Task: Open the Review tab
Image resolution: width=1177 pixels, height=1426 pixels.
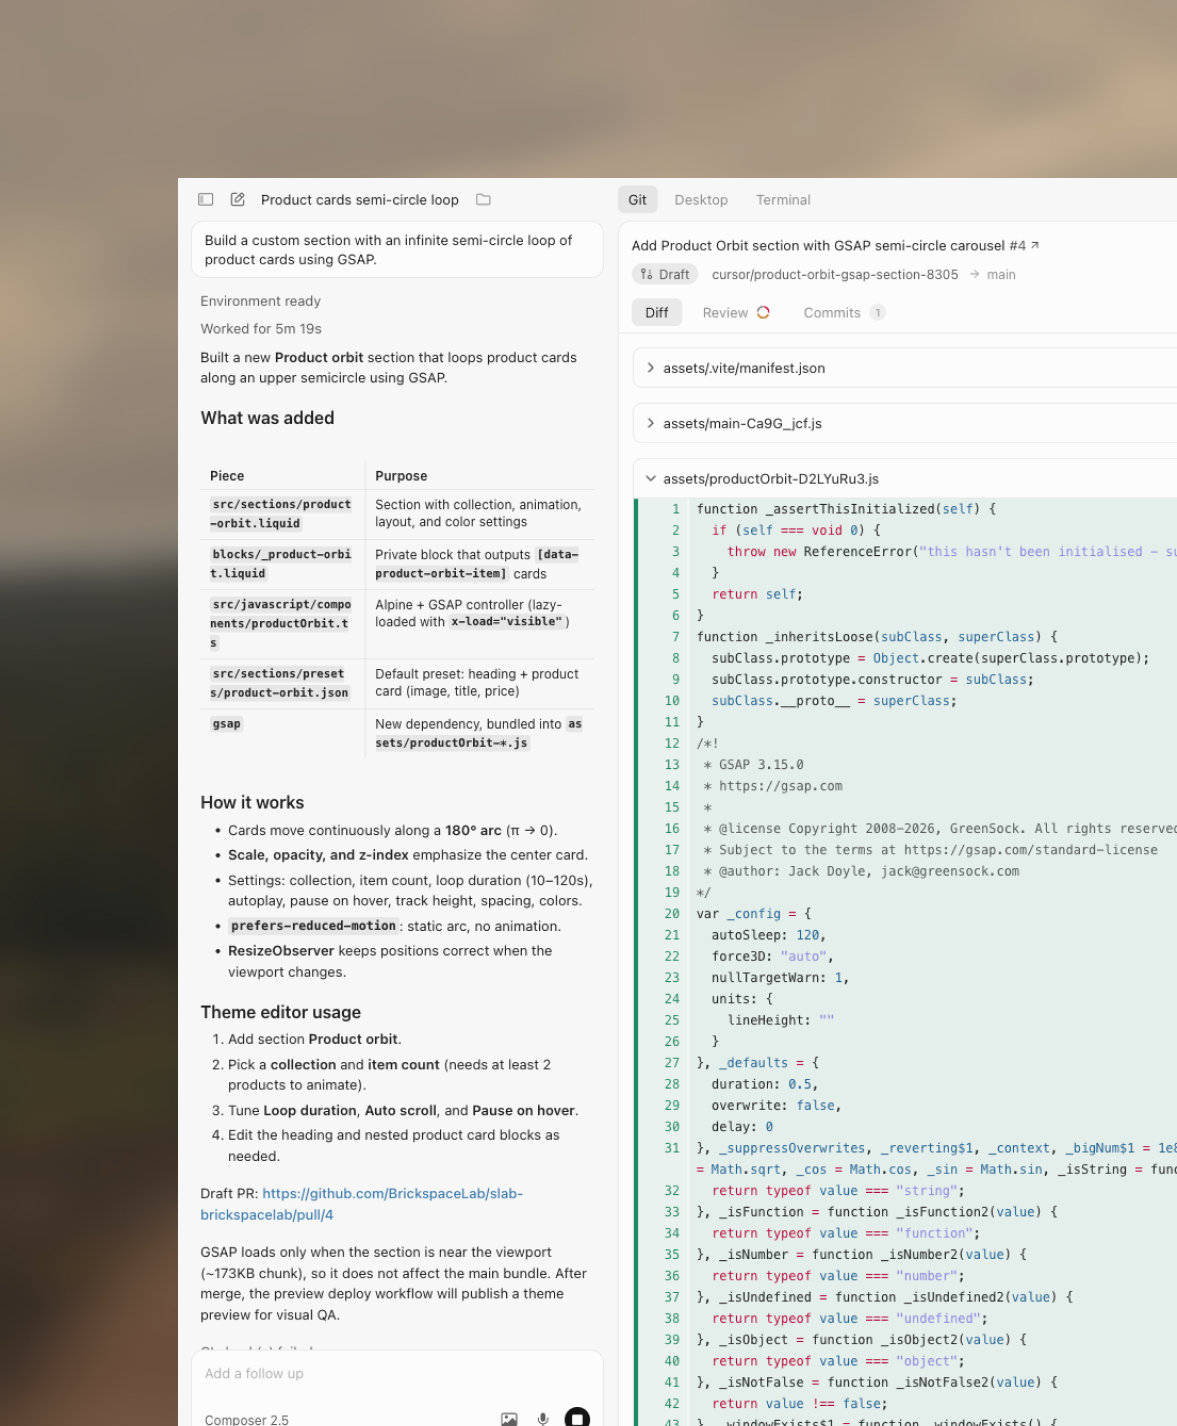Action: pos(736,313)
